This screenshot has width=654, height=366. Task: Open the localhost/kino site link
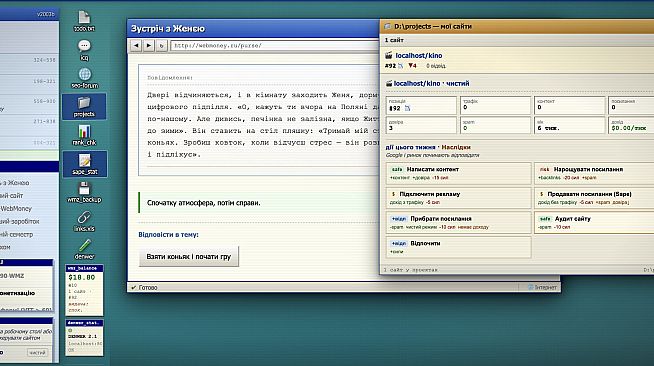pos(419,55)
